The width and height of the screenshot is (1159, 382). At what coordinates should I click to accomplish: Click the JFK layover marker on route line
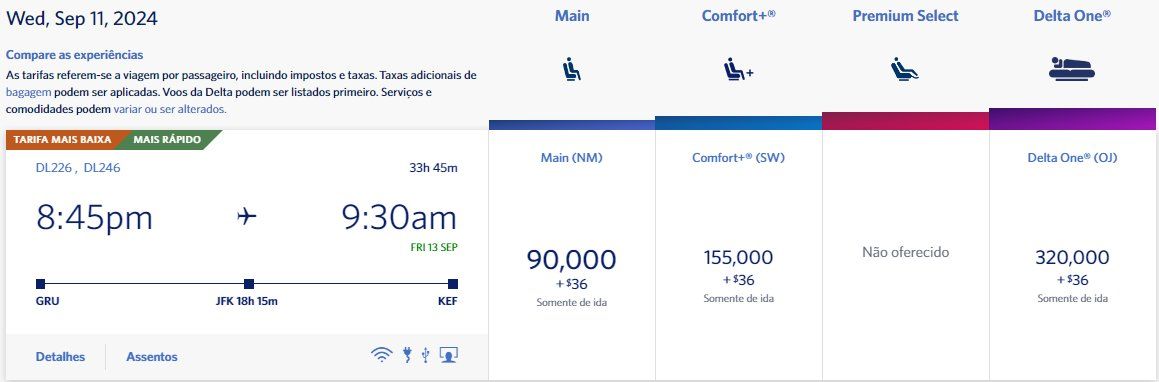click(249, 284)
